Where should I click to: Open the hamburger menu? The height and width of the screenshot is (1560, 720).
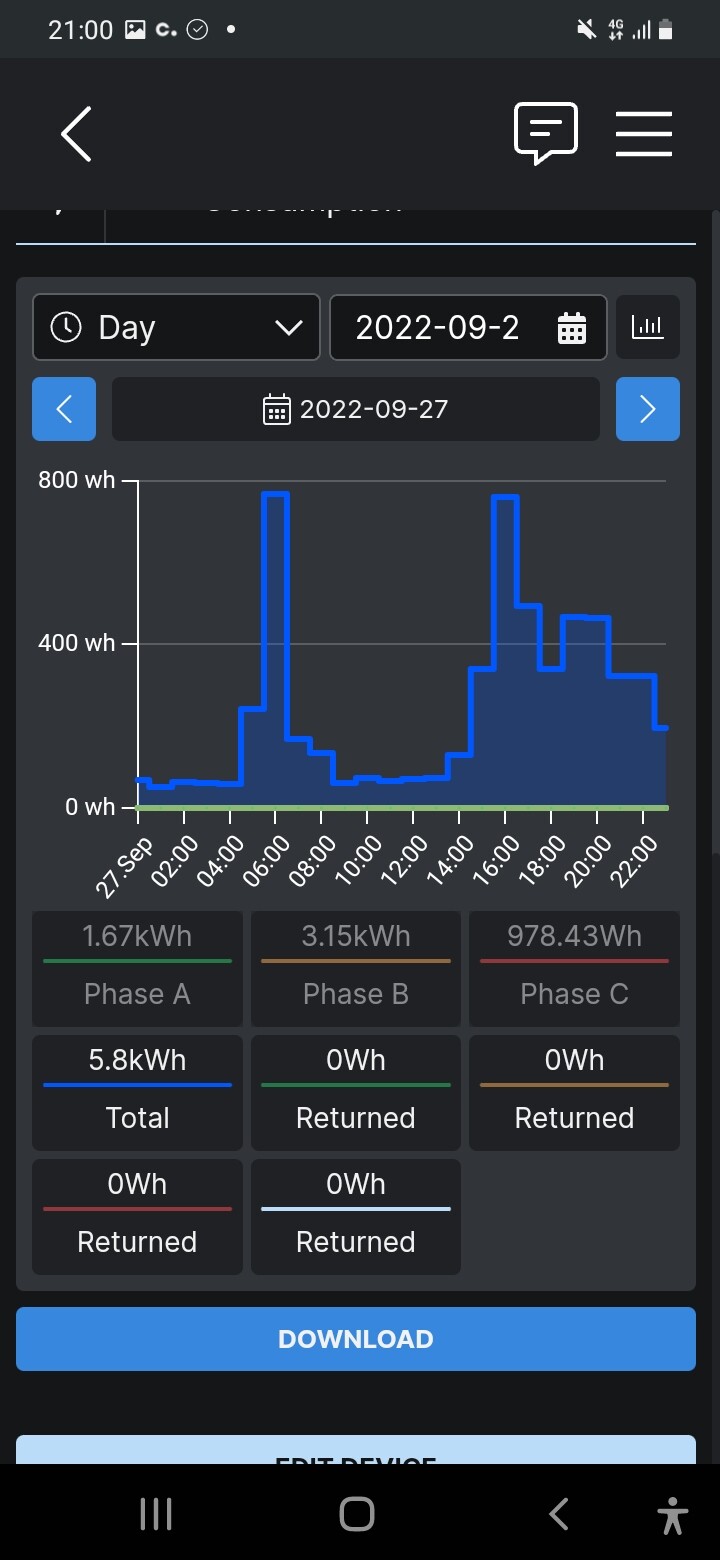tap(644, 133)
